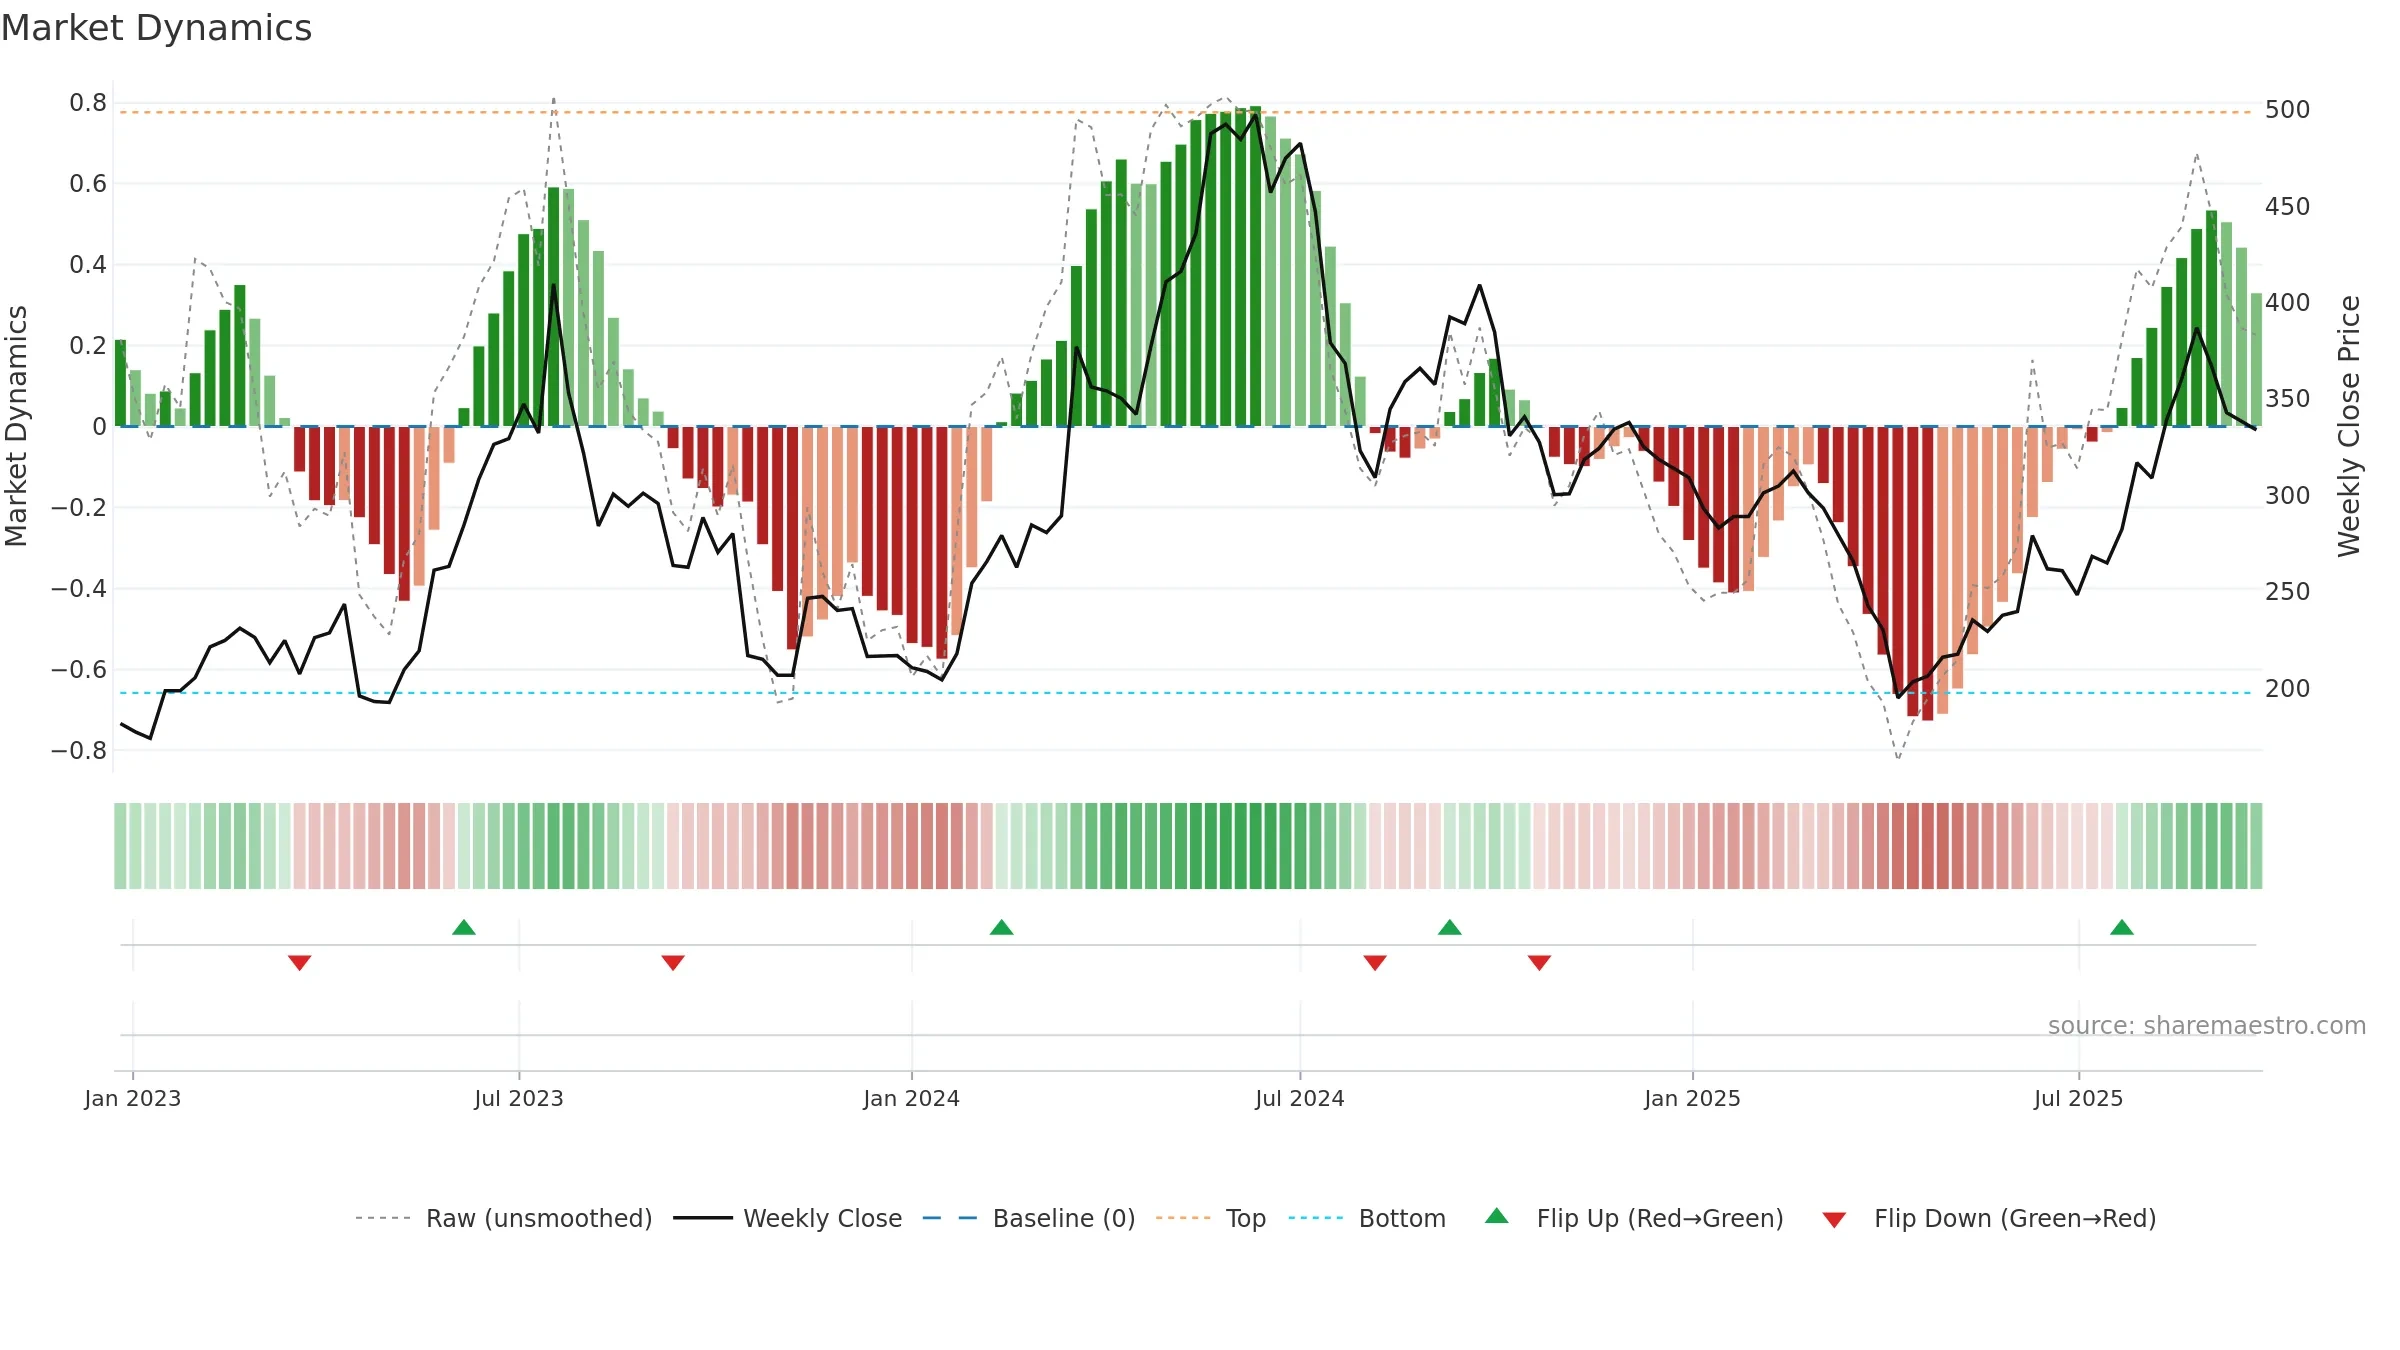
Task: Click the Flip Down (Green→Red) legend entry
Action: pos(1989,1218)
